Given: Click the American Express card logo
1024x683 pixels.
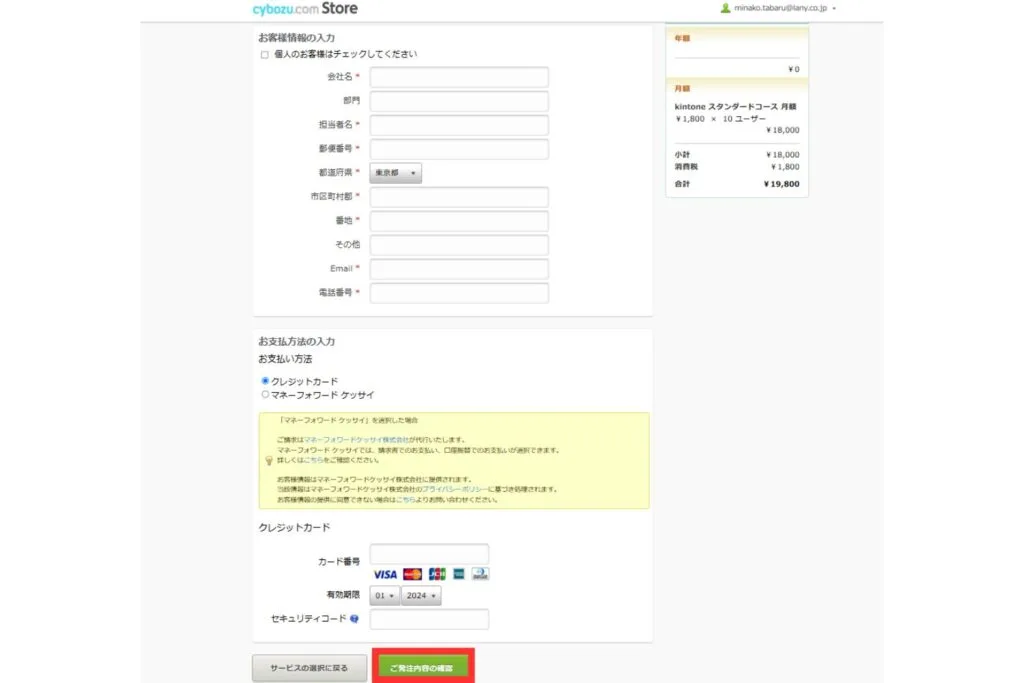Looking at the screenshot, I should pyautogui.click(x=458, y=574).
